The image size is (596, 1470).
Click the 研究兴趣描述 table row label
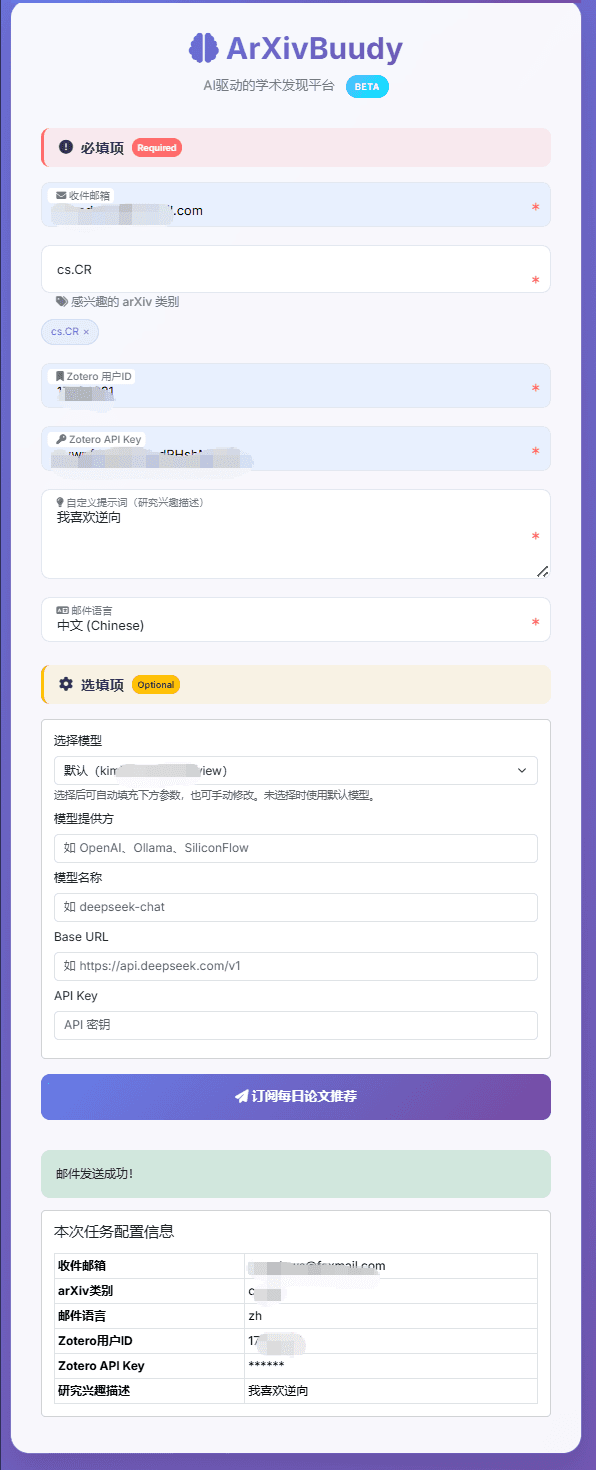click(94, 1391)
